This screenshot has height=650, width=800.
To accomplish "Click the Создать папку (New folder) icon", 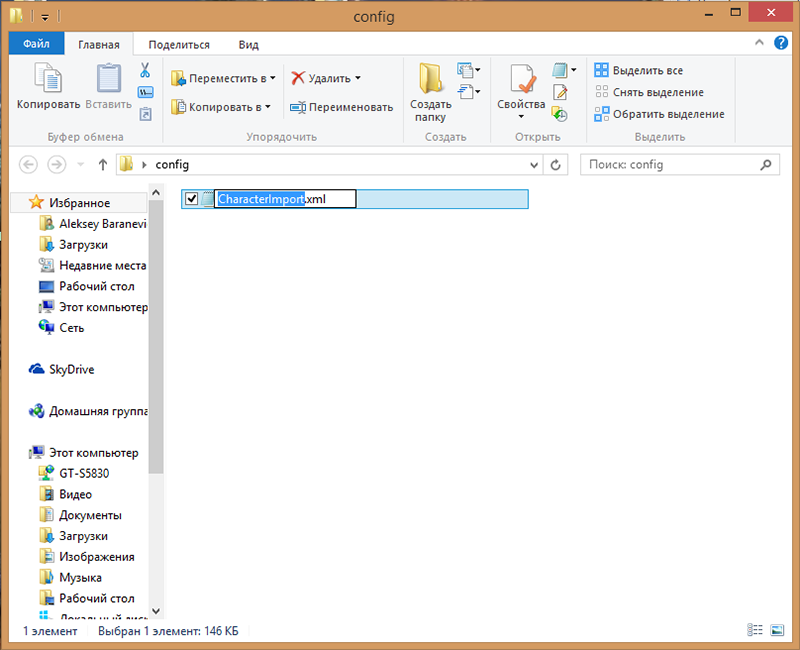I will (x=431, y=82).
